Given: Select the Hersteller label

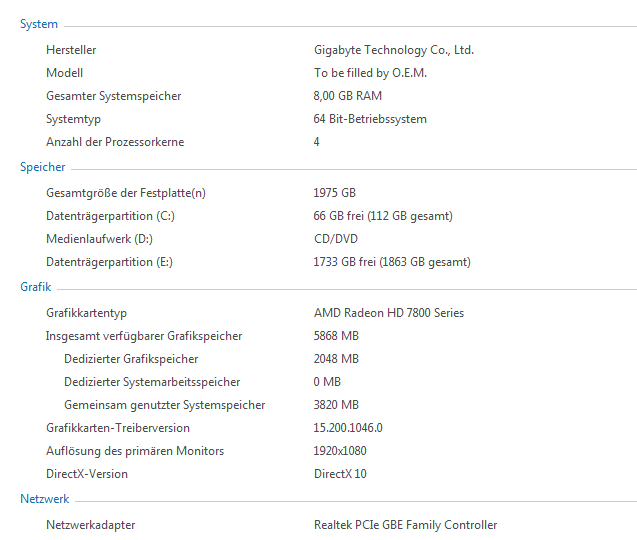Looking at the screenshot, I should point(71,50).
